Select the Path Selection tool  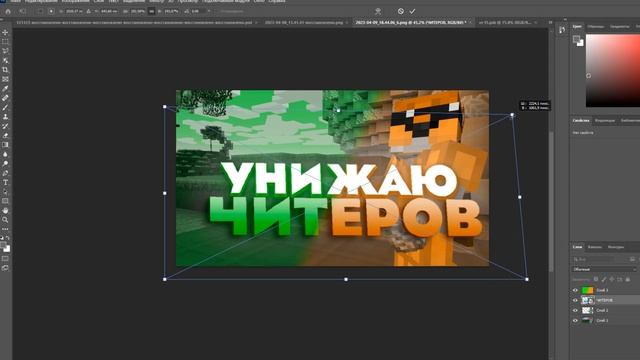click(x=5, y=192)
